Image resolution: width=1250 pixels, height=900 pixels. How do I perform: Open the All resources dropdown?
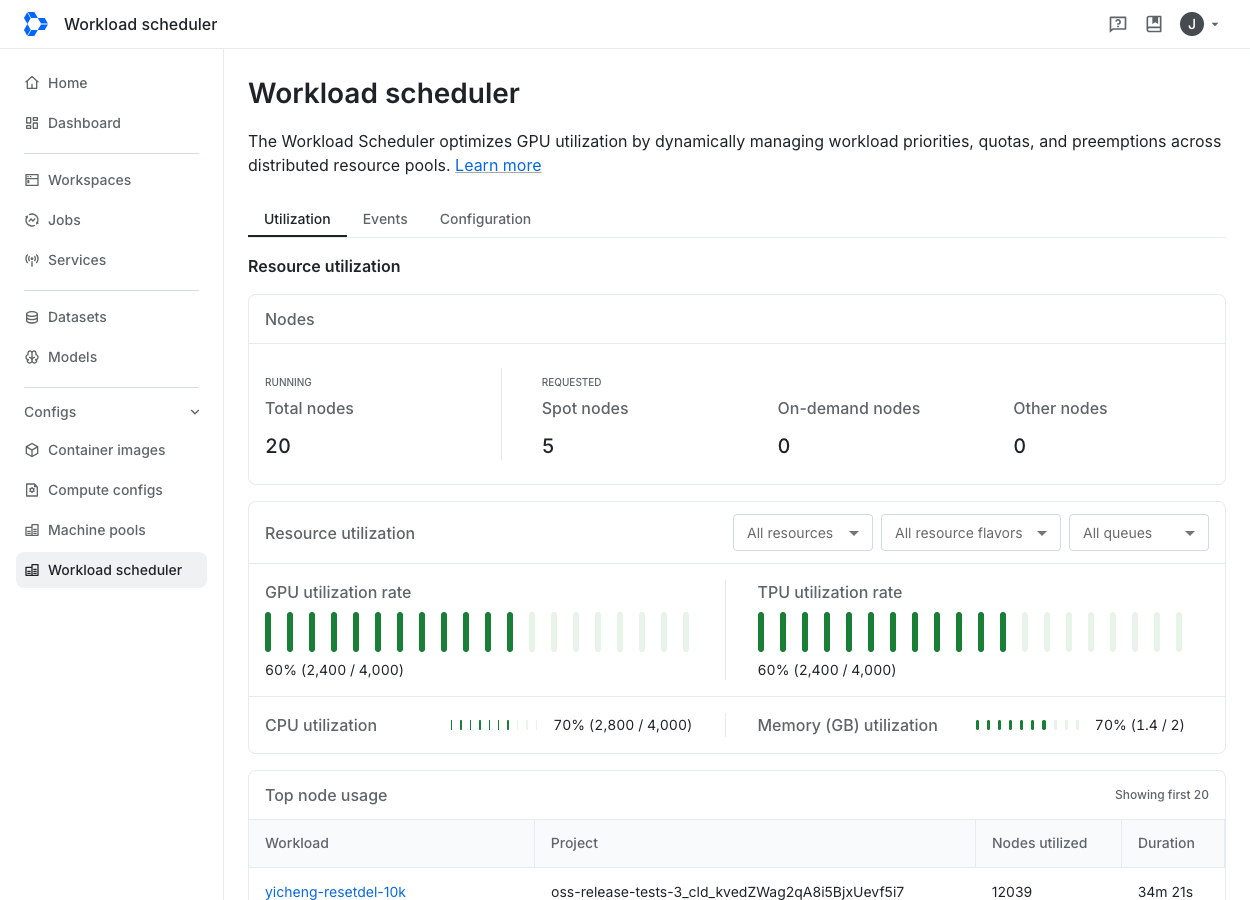tap(803, 533)
